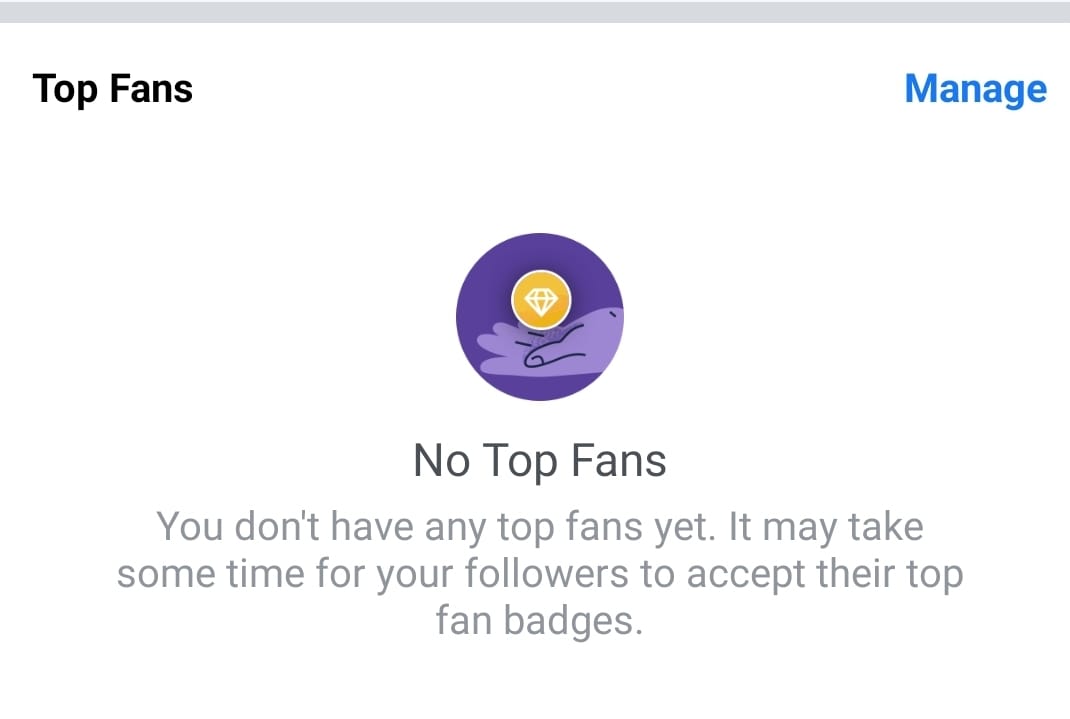The image size is (1070, 719).
Task: Open the Manage link for Top Fans
Action: (975, 89)
